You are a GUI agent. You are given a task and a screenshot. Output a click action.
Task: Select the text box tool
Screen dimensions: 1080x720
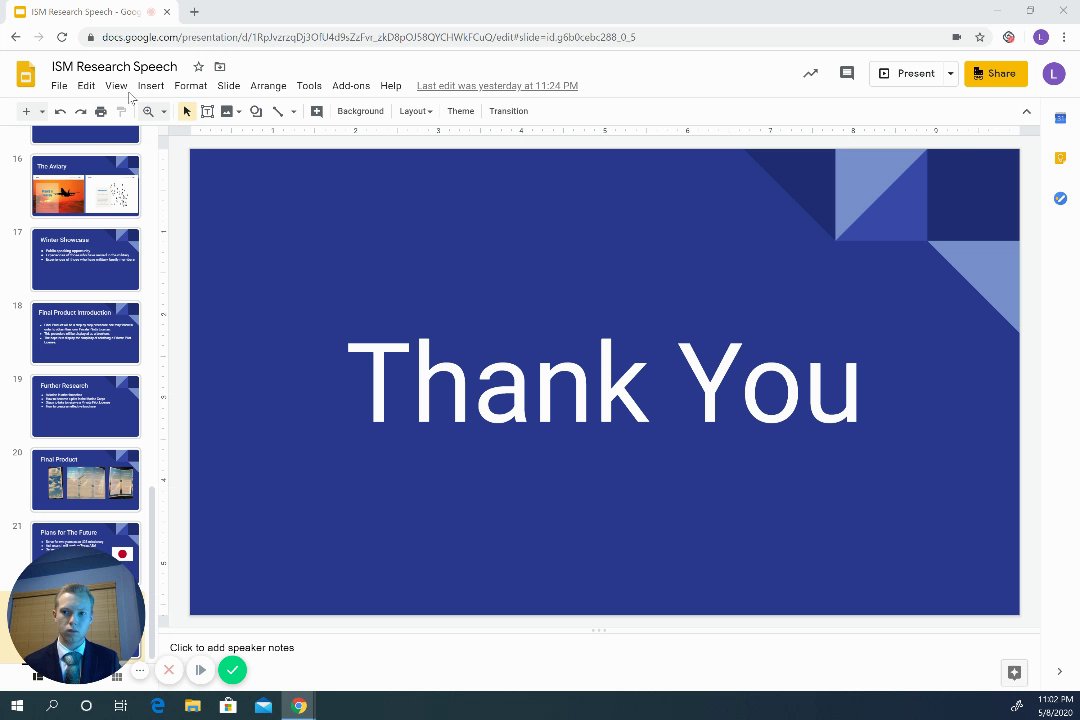[207, 112]
